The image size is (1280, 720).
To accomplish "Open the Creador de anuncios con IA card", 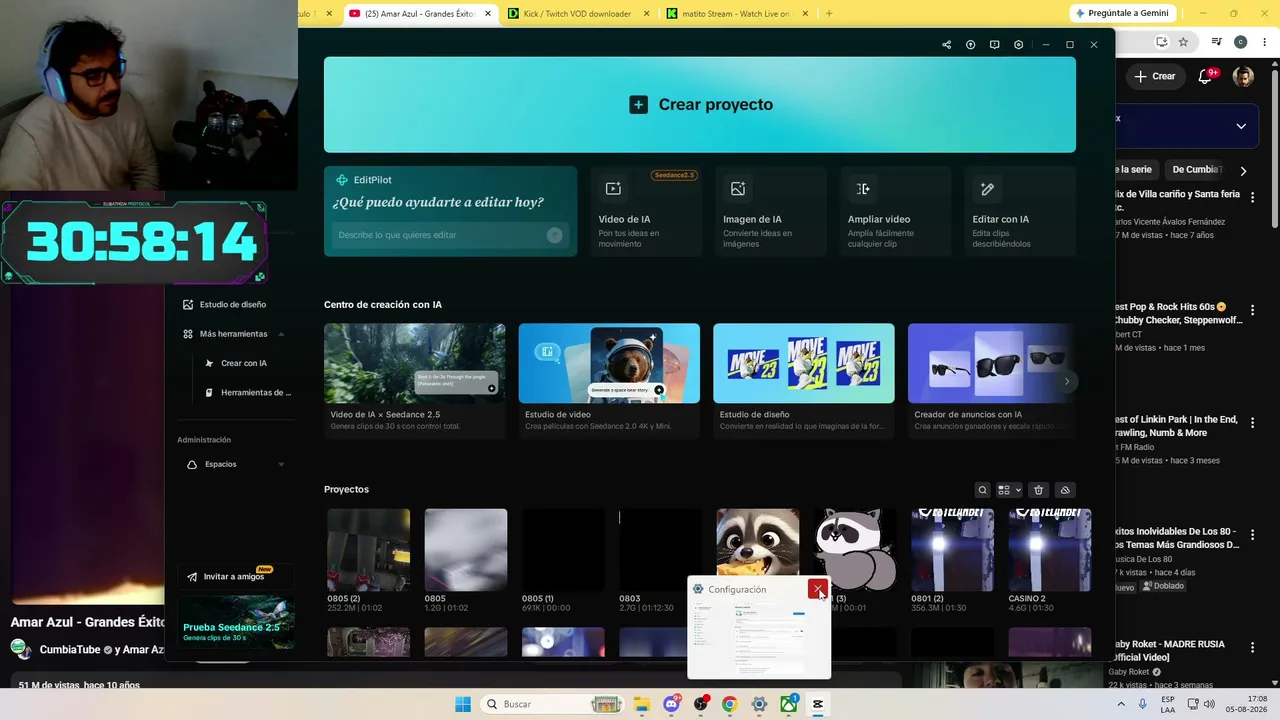I will (x=992, y=379).
